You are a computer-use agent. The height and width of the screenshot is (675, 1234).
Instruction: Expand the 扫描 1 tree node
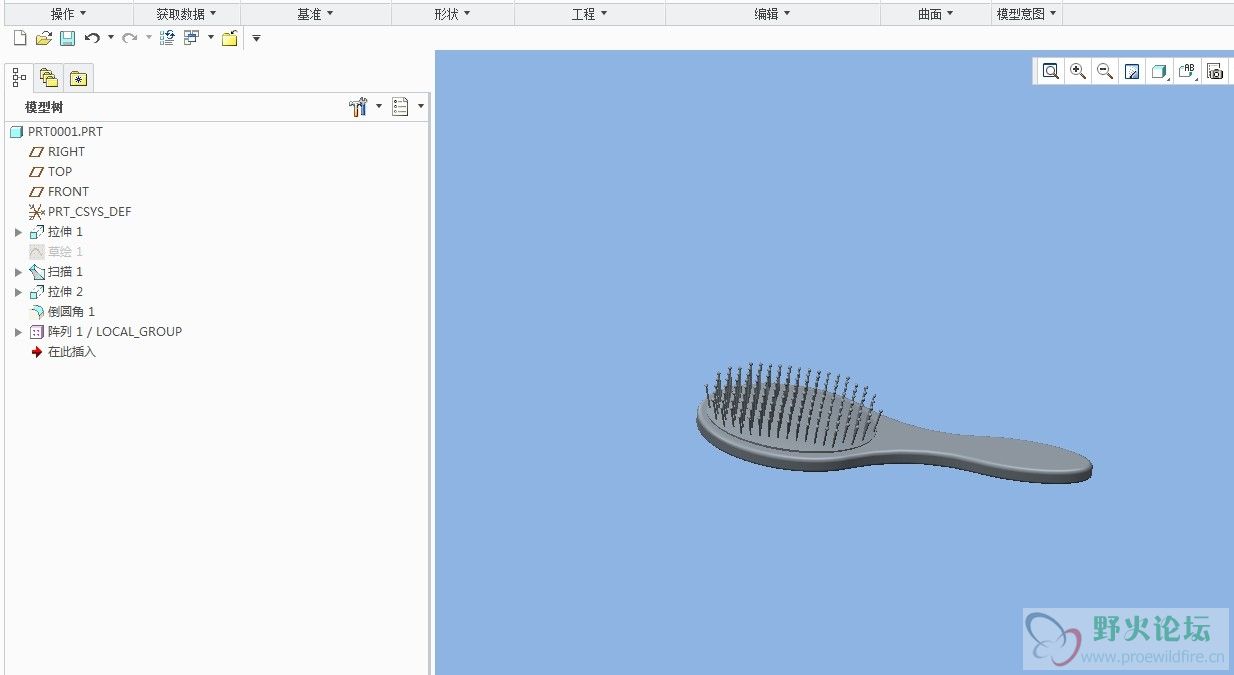point(18,272)
